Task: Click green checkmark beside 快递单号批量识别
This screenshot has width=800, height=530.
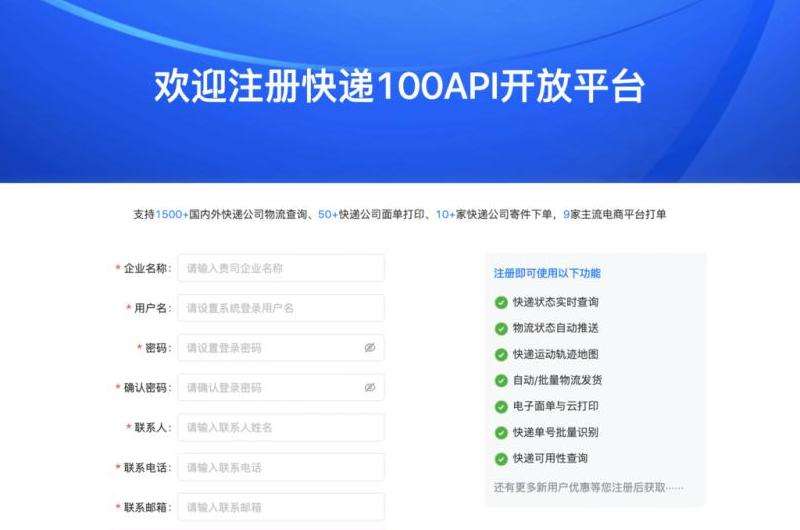Action: [x=501, y=433]
